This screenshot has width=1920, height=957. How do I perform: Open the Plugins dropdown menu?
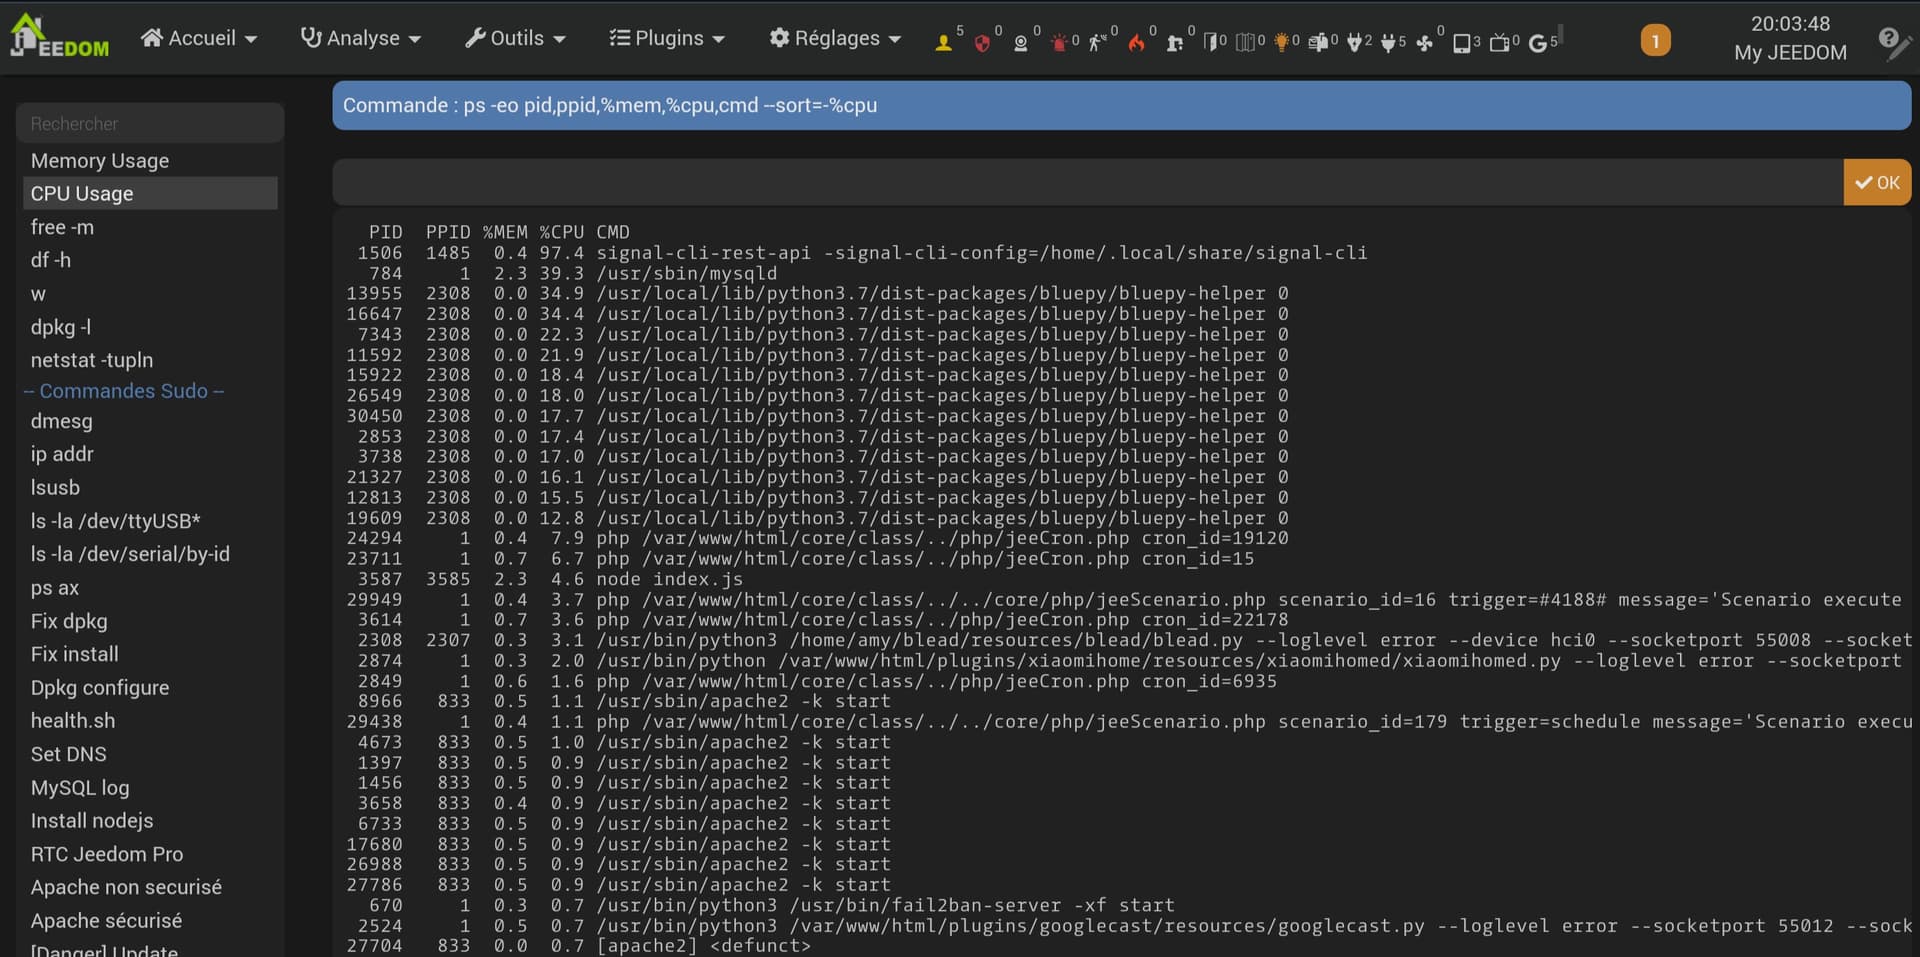(x=667, y=38)
